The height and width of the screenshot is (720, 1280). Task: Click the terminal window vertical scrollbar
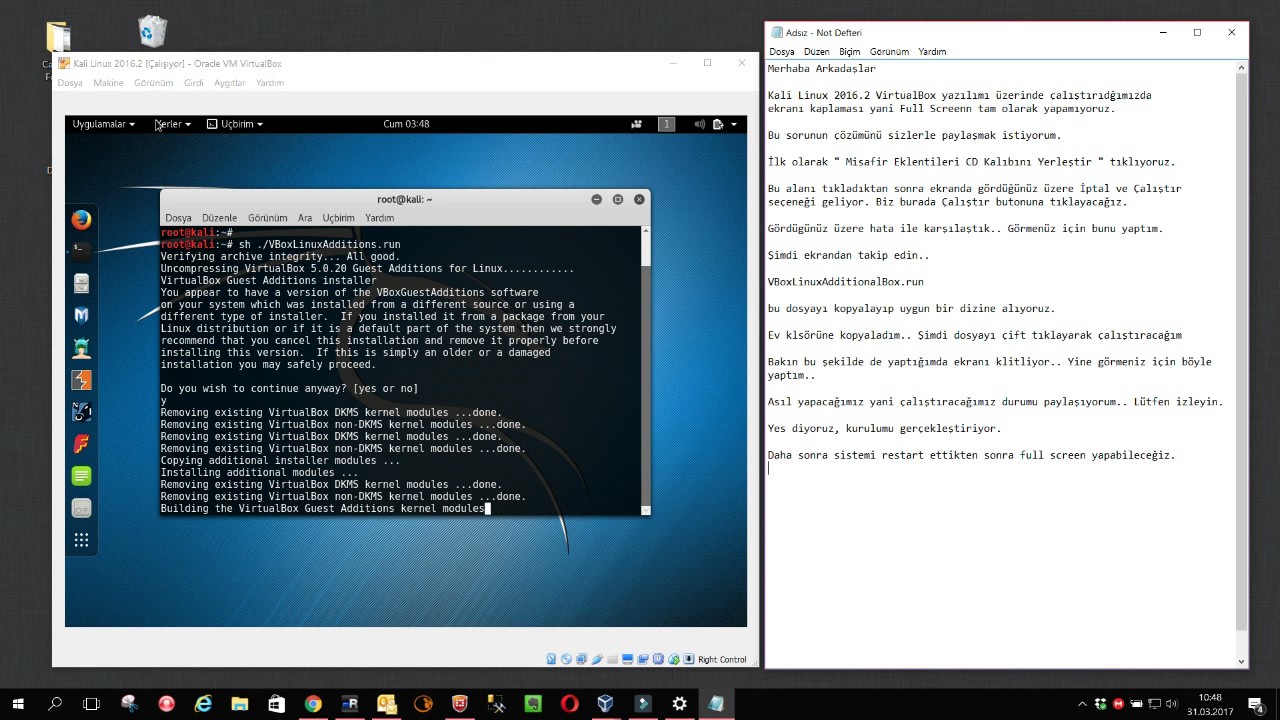pos(645,370)
